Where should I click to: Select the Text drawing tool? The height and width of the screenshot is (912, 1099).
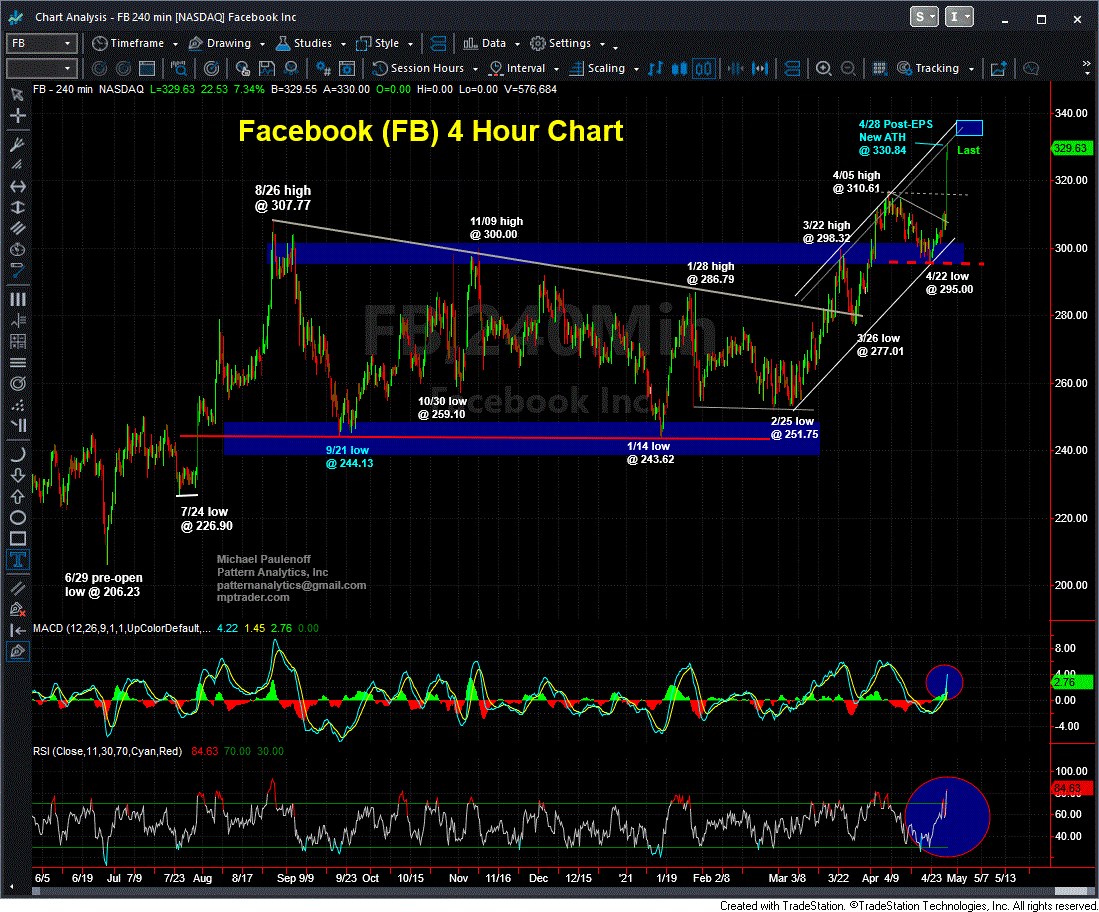point(18,559)
